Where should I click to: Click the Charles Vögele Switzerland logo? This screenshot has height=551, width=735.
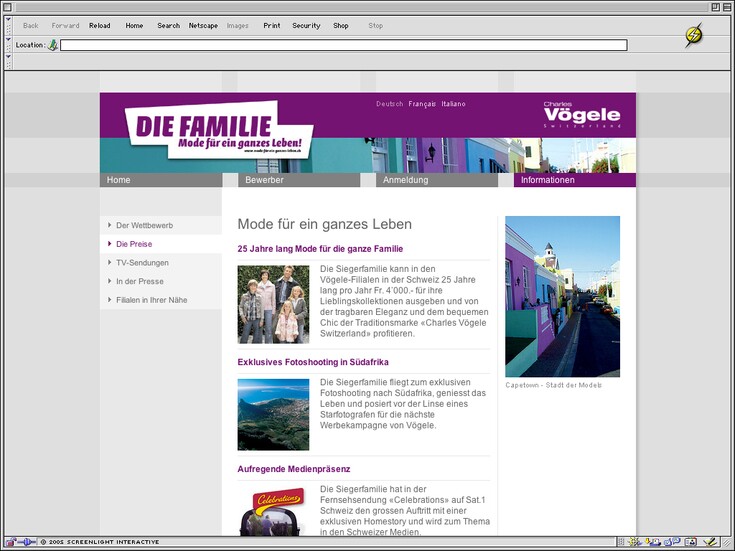[582, 114]
